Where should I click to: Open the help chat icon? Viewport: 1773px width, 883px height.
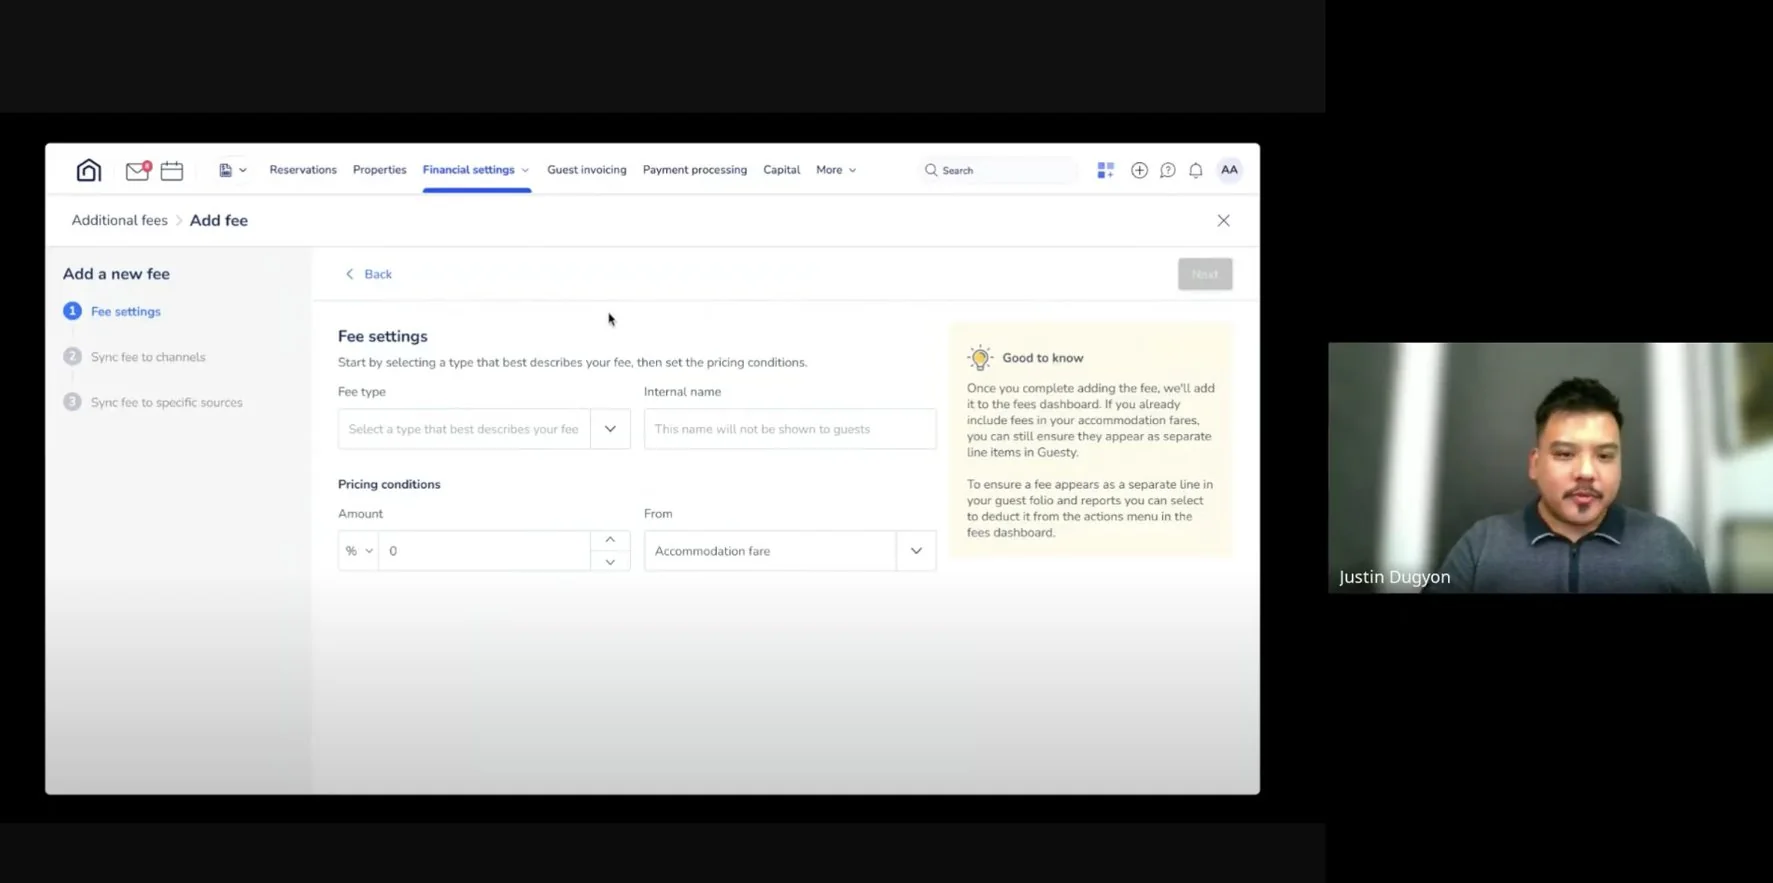tap(1167, 170)
